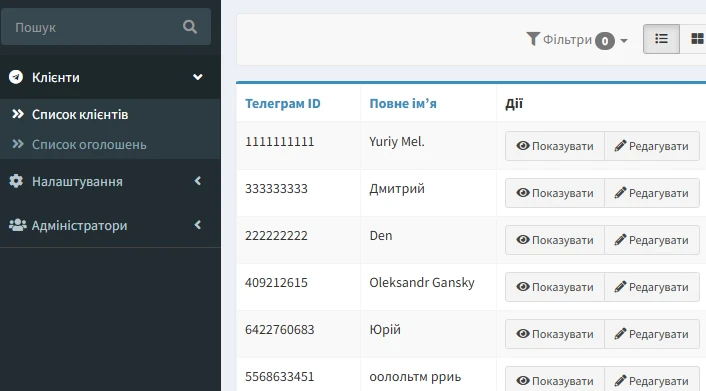Expand Адміністратори using its chevron

pos(198,224)
